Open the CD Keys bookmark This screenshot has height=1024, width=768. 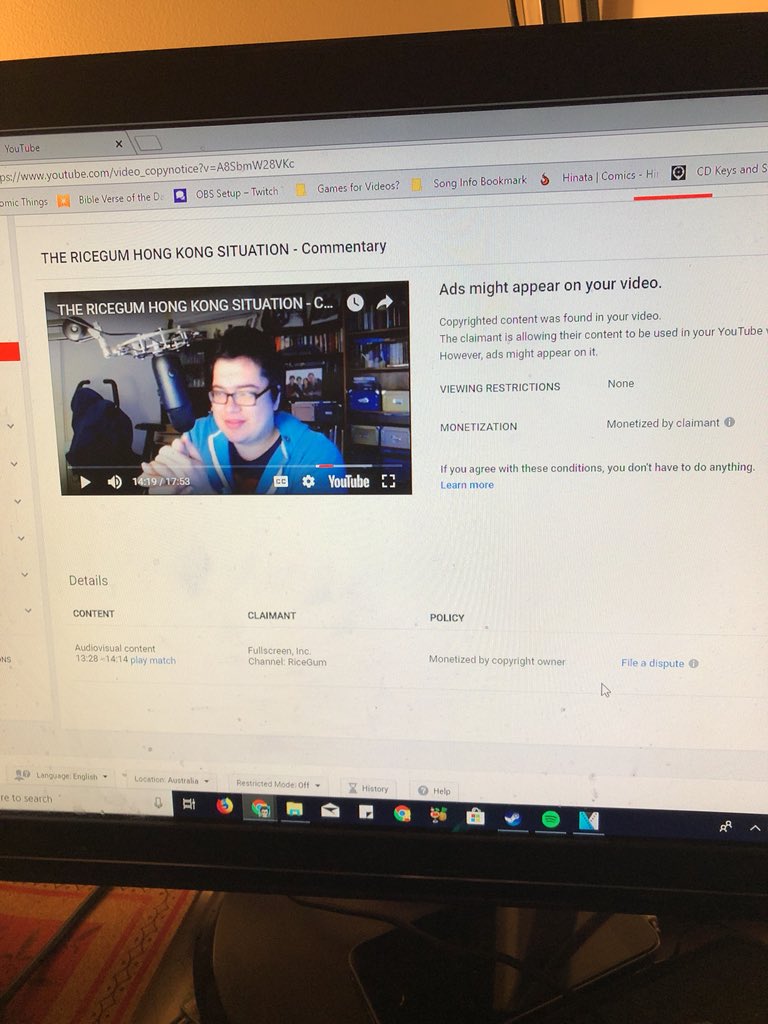click(x=720, y=171)
